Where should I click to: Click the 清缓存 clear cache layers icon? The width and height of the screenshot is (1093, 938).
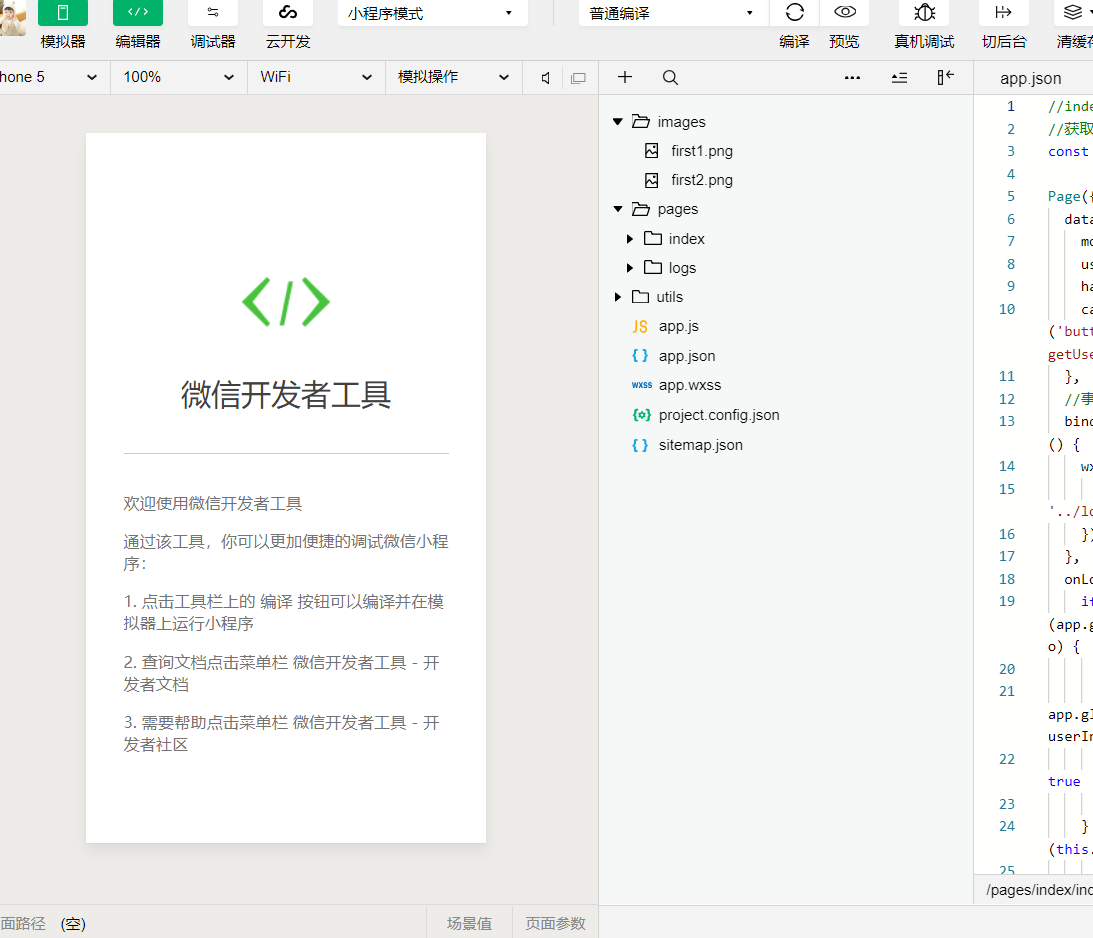click(1073, 13)
